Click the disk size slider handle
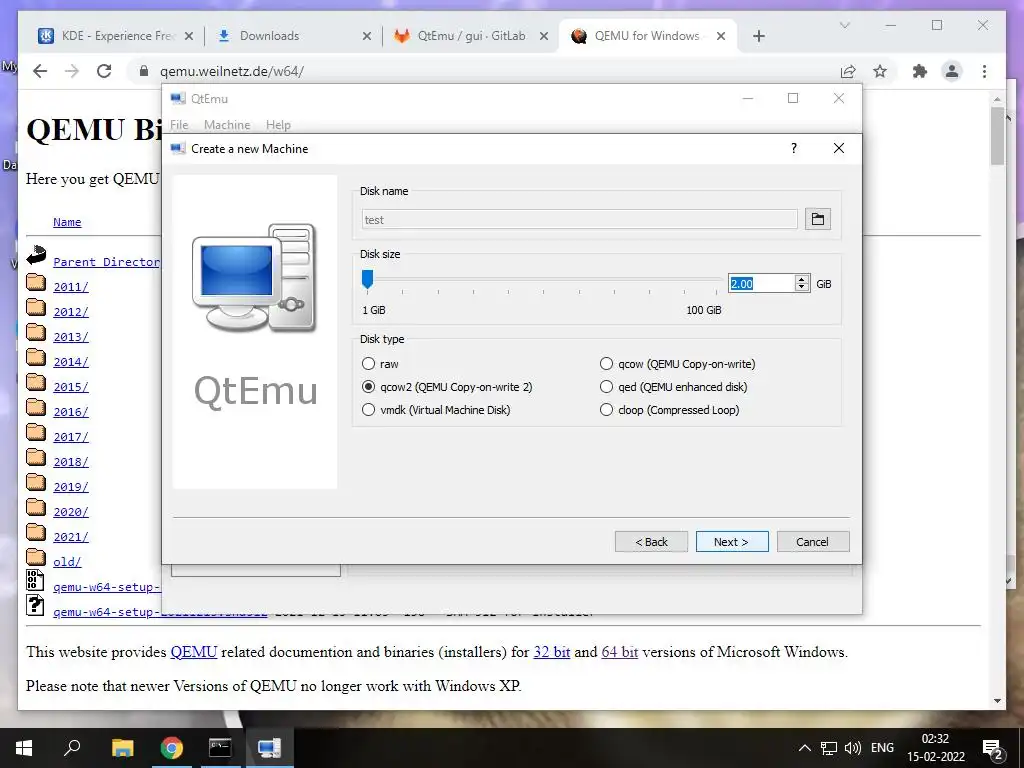The image size is (1024, 768). (367, 280)
